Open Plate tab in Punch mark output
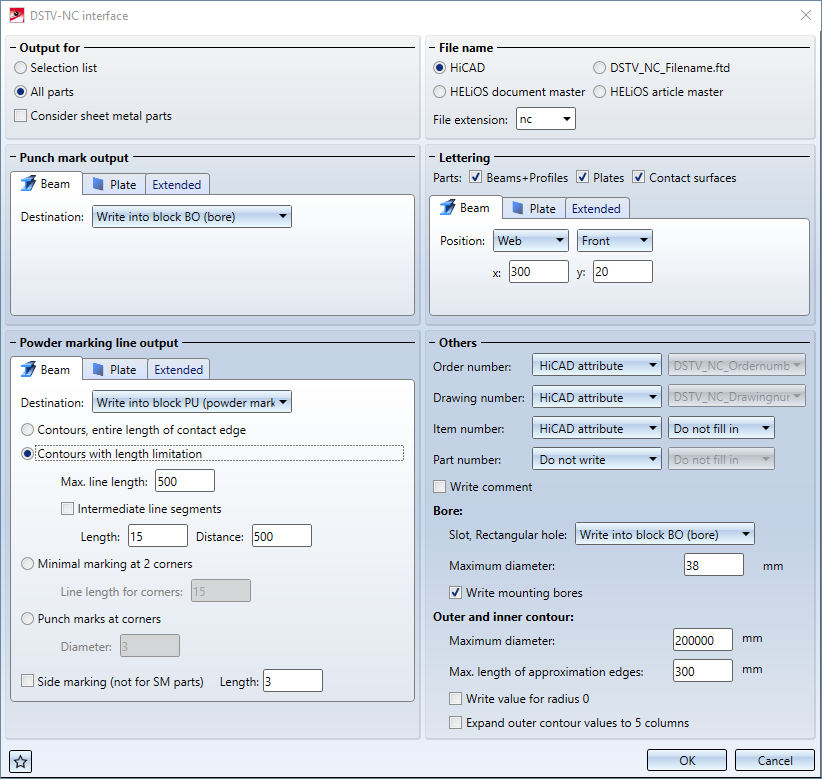The width and height of the screenshot is (822, 779). pyautogui.click(x=114, y=185)
